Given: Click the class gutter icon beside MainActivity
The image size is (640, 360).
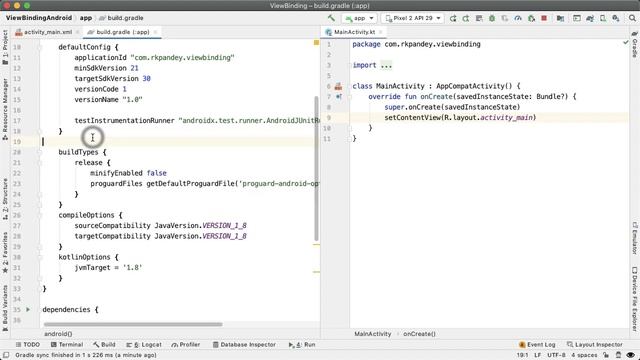Looking at the screenshot, I should (x=338, y=86).
